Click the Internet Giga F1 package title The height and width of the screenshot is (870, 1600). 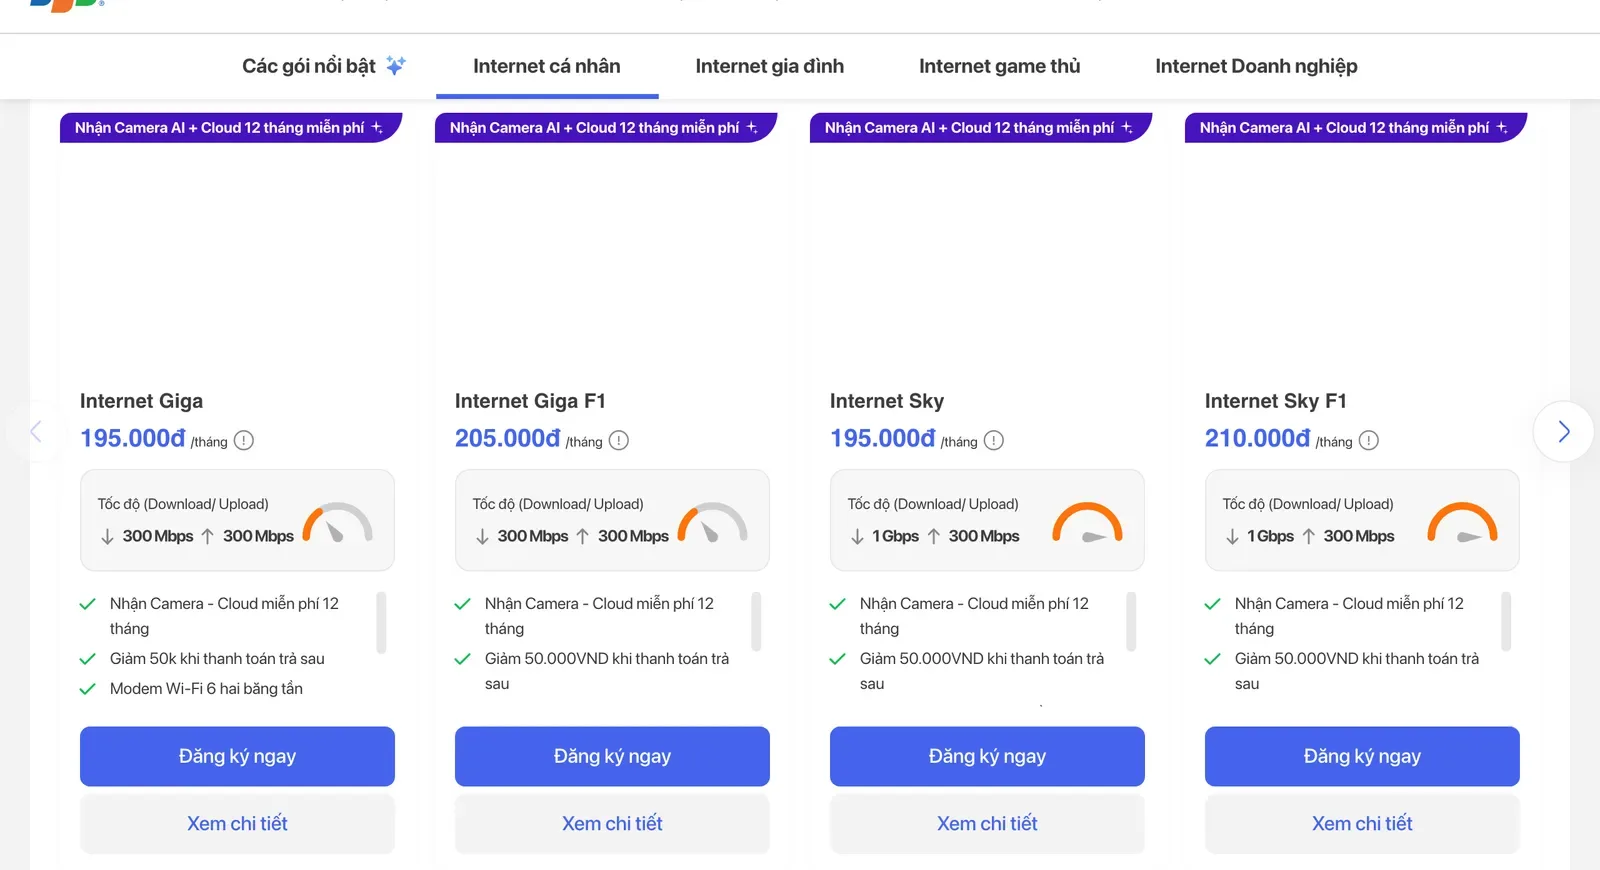(x=530, y=401)
